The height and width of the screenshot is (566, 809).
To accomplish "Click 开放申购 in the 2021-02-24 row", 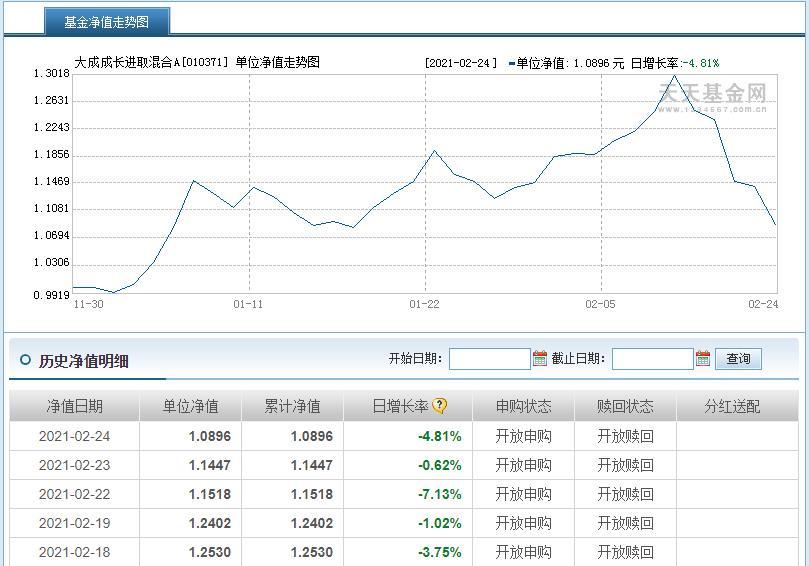I will coord(523,436).
